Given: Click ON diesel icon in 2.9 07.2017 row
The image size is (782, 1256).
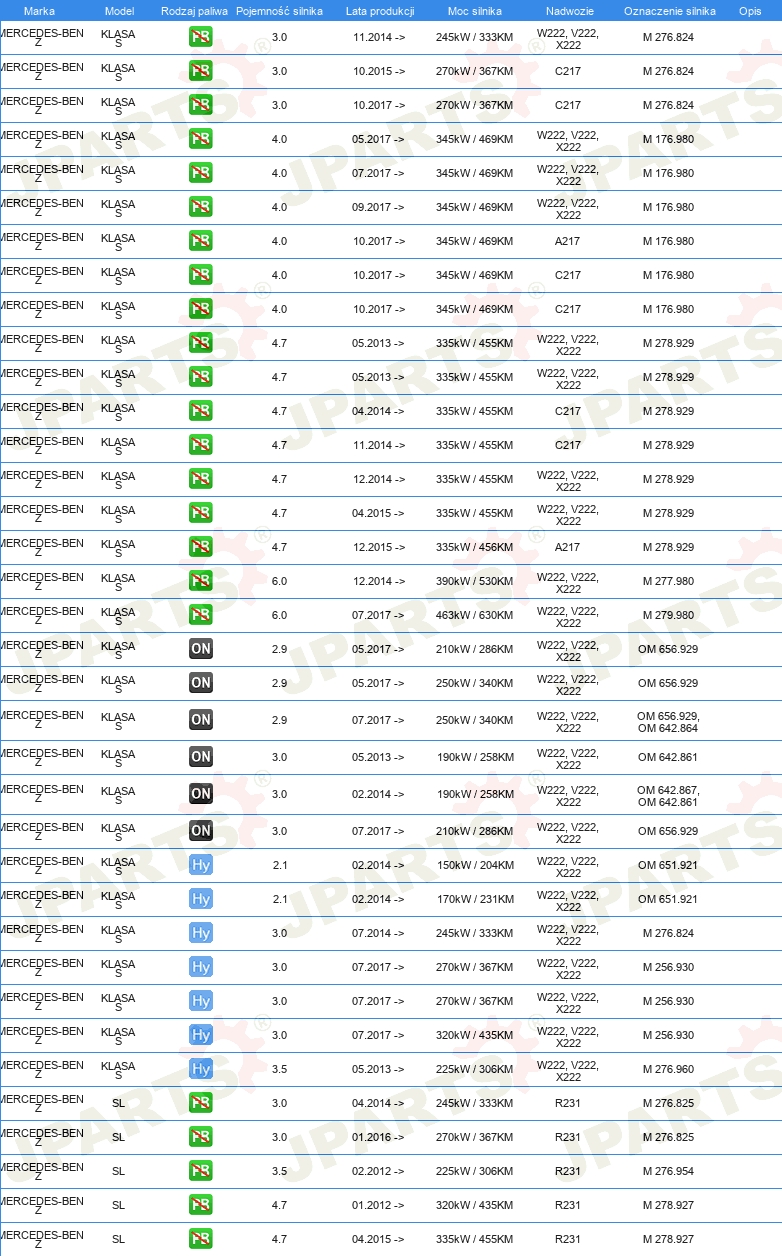Looking at the screenshot, I should (x=201, y=720).
